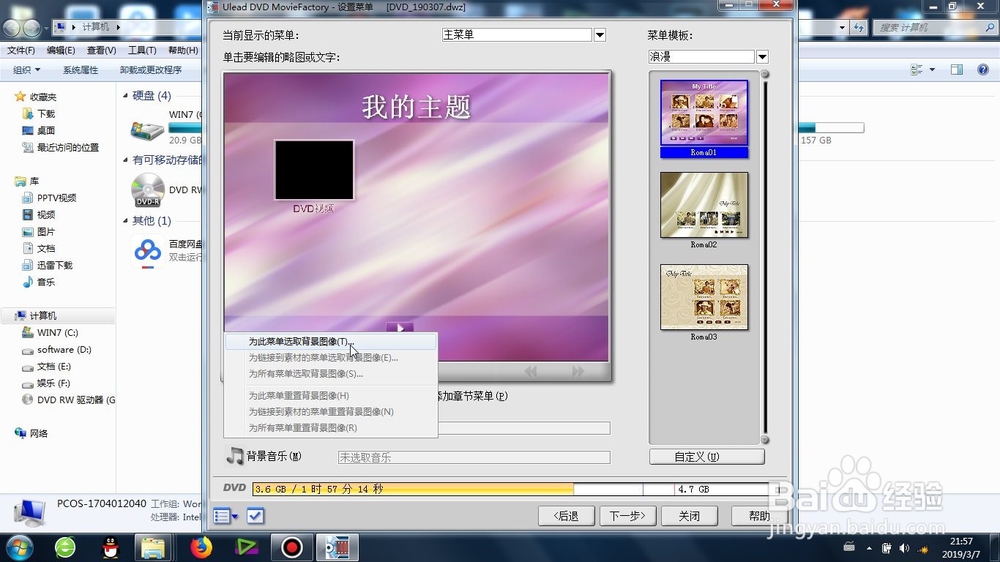Open the 360 browser taskbar icon
This screenshot has height=562, width=1000.
(x=65, y=547)
